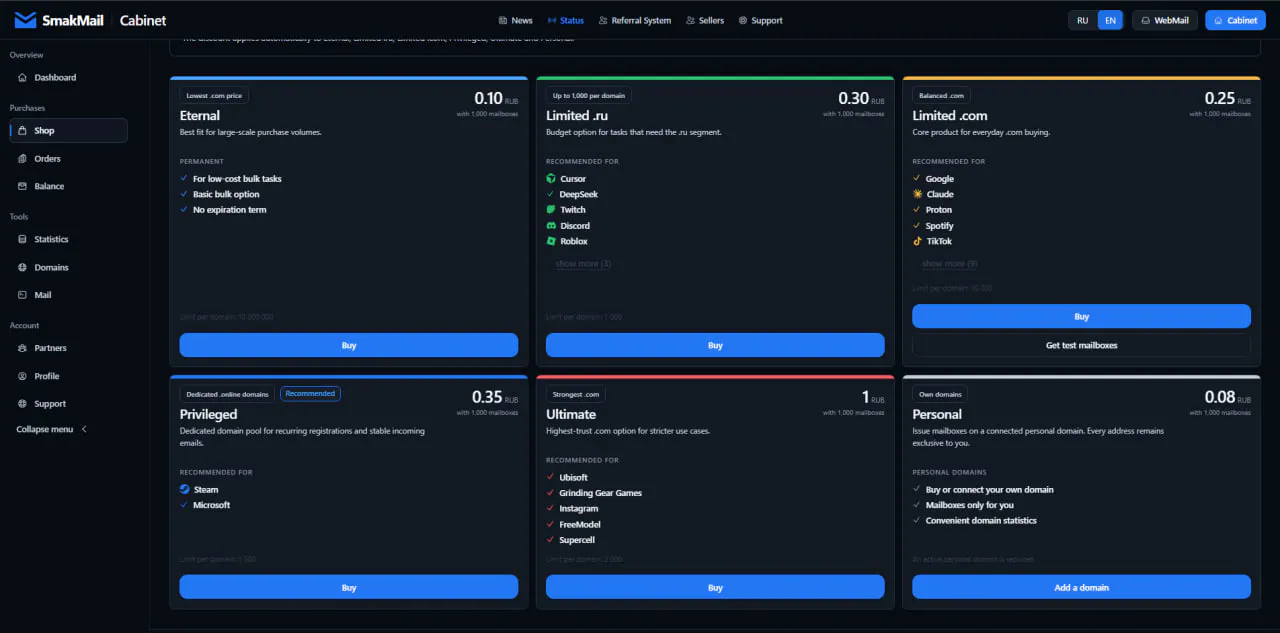This screenshot has height=633, width=1280.
Task: Click the blue Cabinet button
Action: pos(1235,20)
